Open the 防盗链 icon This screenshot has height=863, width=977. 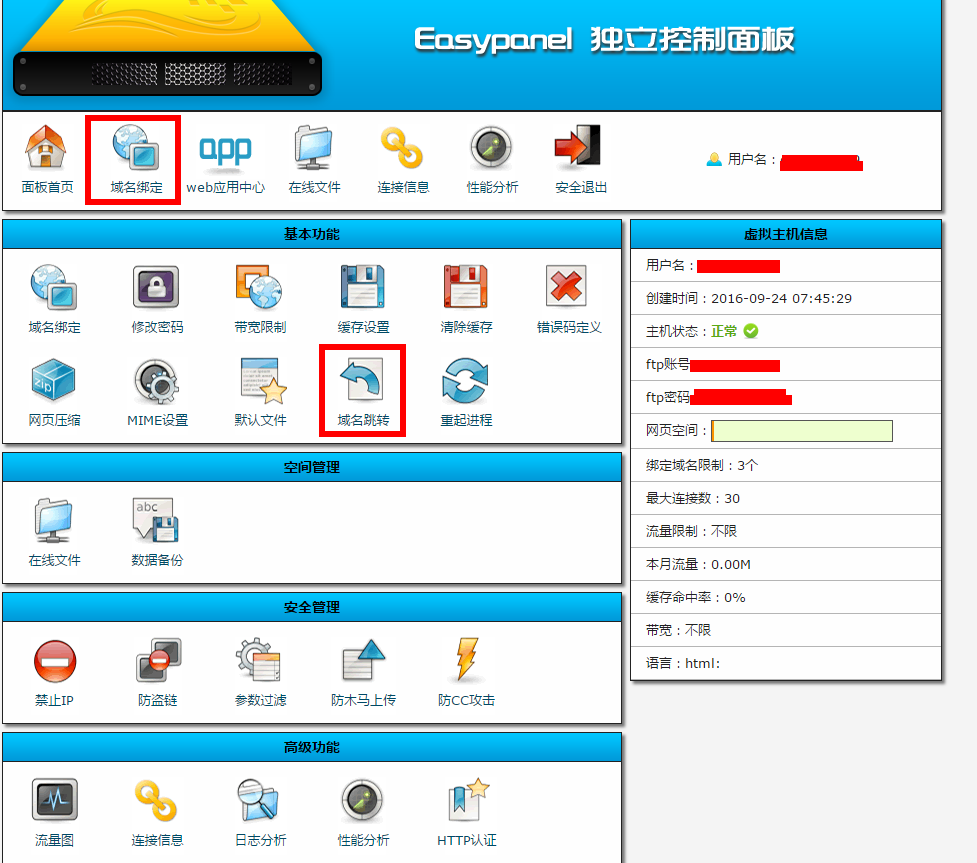pyautogui.click(x=158, y=660)
